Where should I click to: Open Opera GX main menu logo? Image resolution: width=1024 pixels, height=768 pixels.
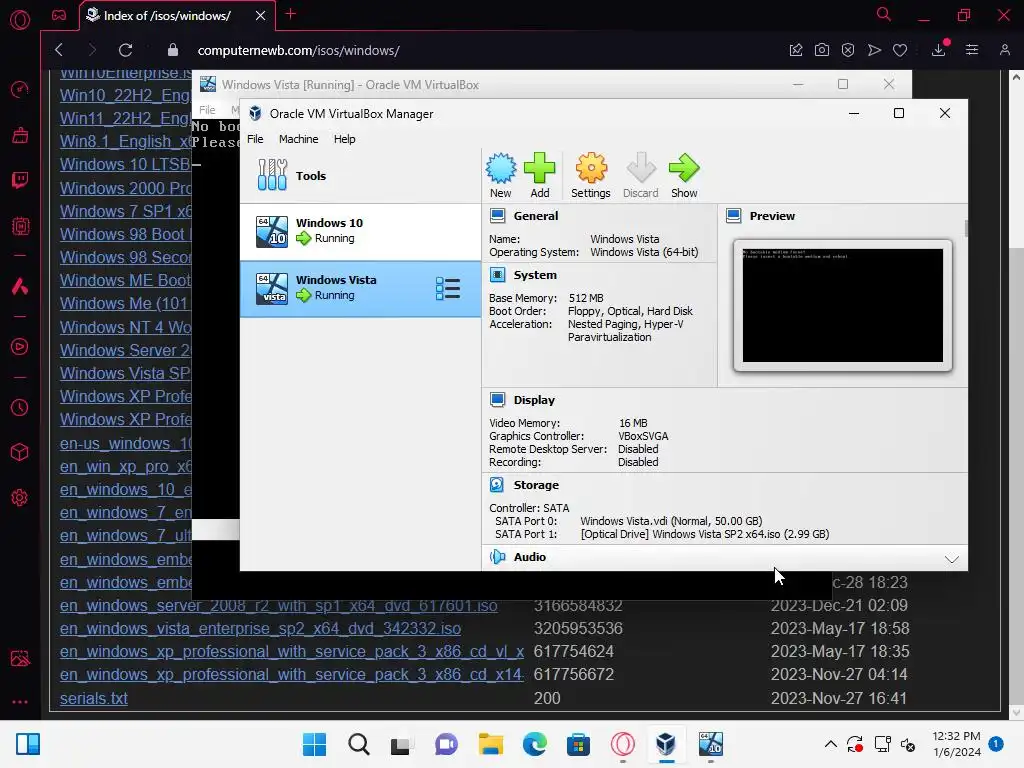pyautogui.click(x=20, y=20)
